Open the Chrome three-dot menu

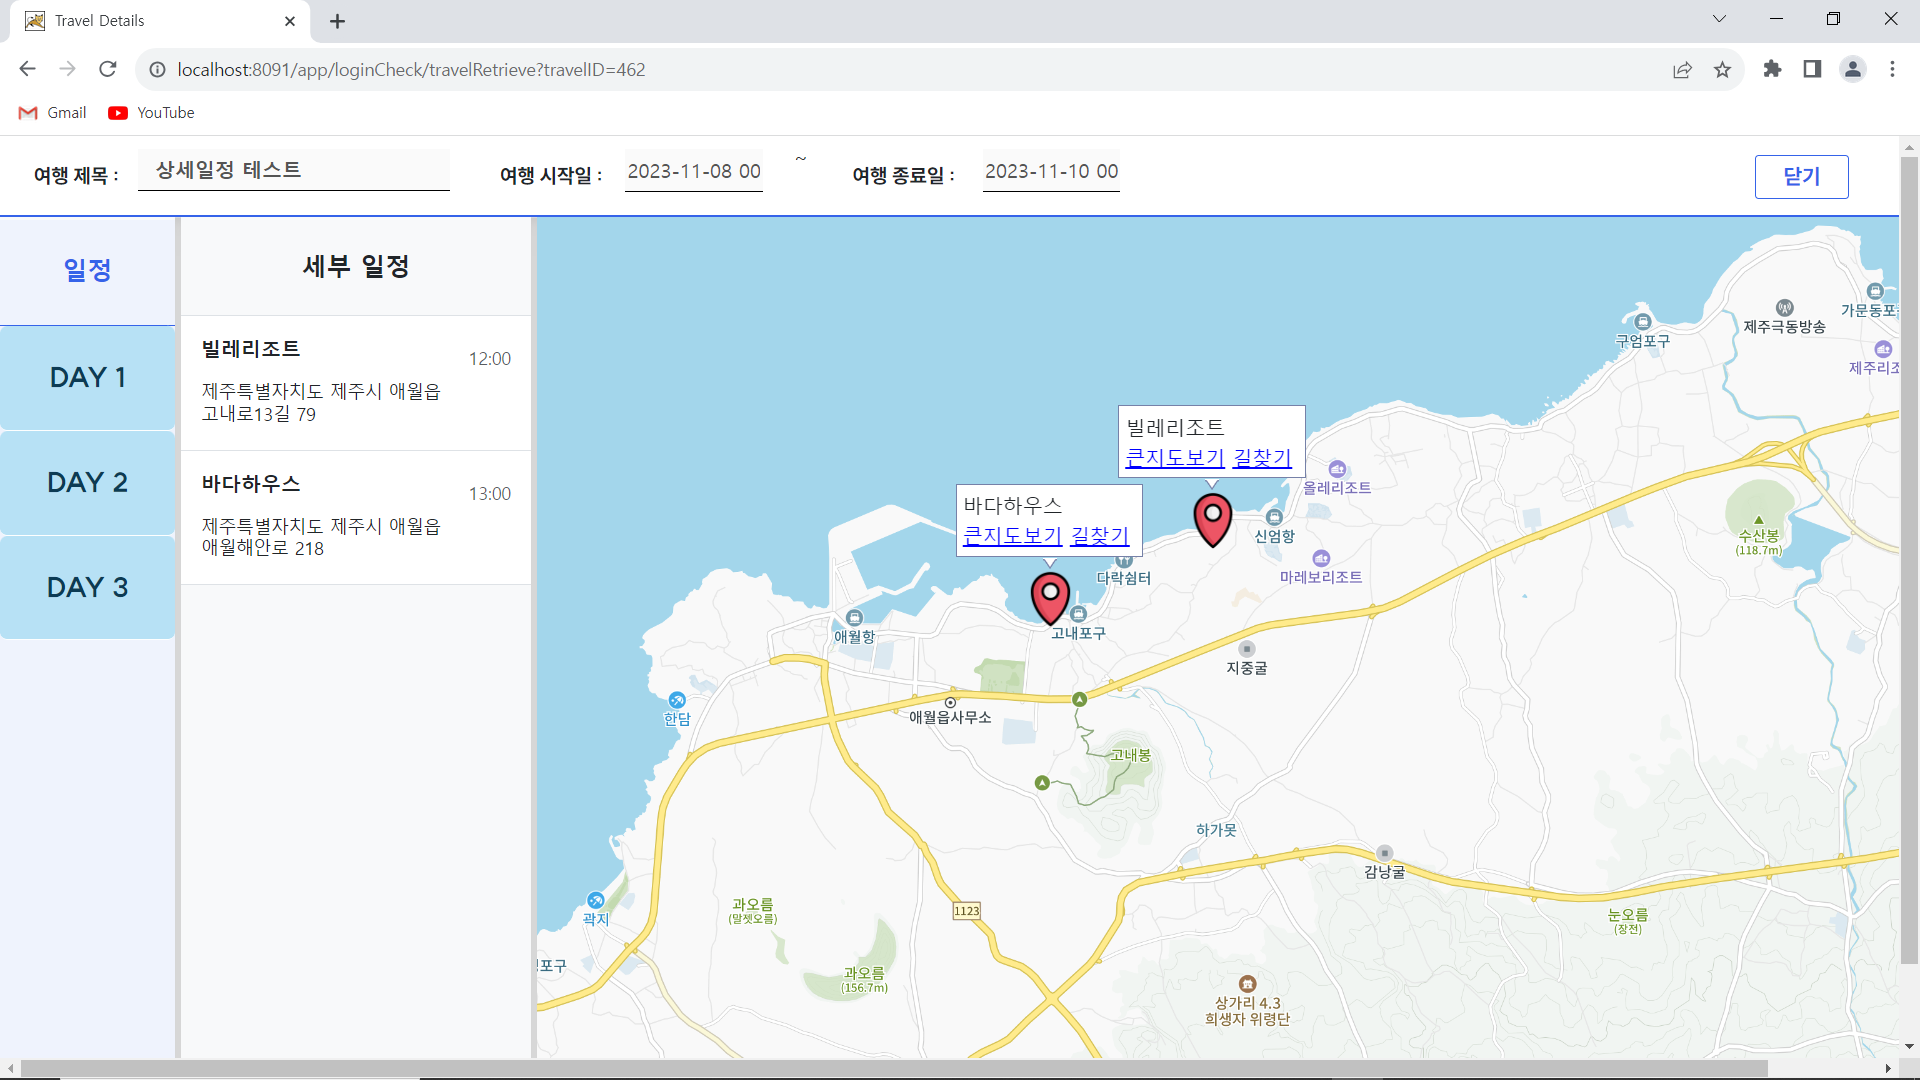coord(1892,69)
